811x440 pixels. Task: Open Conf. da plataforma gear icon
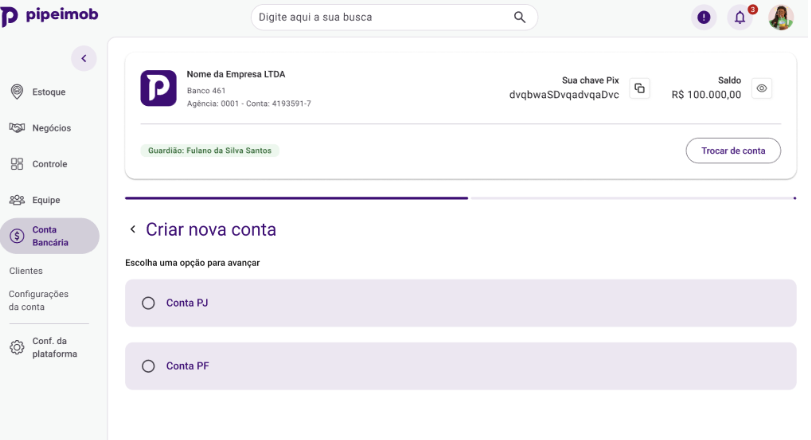point(17,347)
